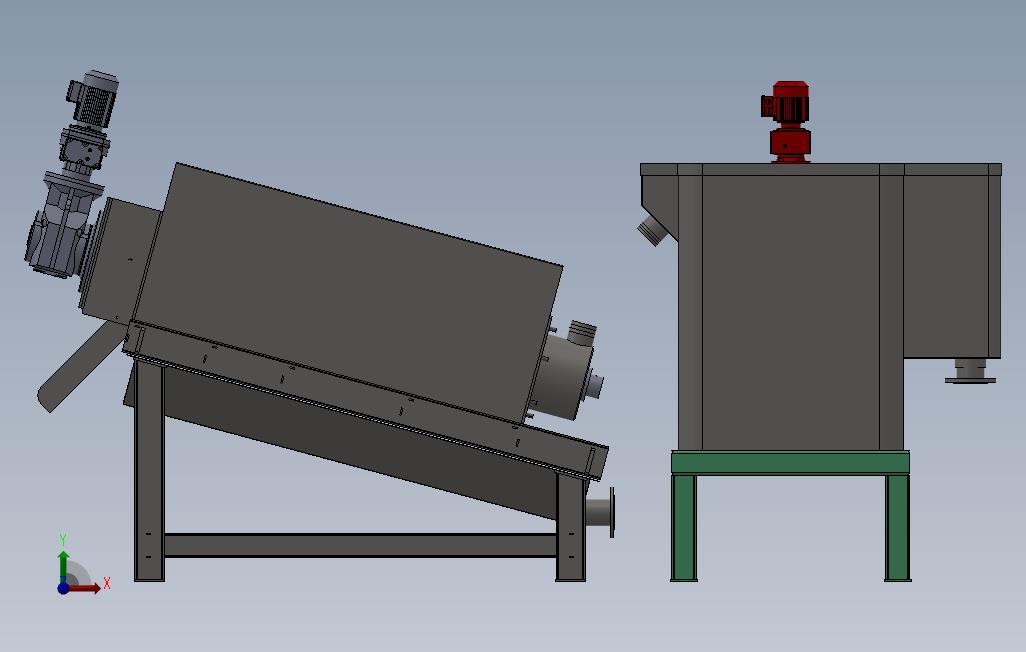Select the horizontal crossbar between the gray stand legs
This screenshot has height=652, width=1026.
click(x=360, y=546)
